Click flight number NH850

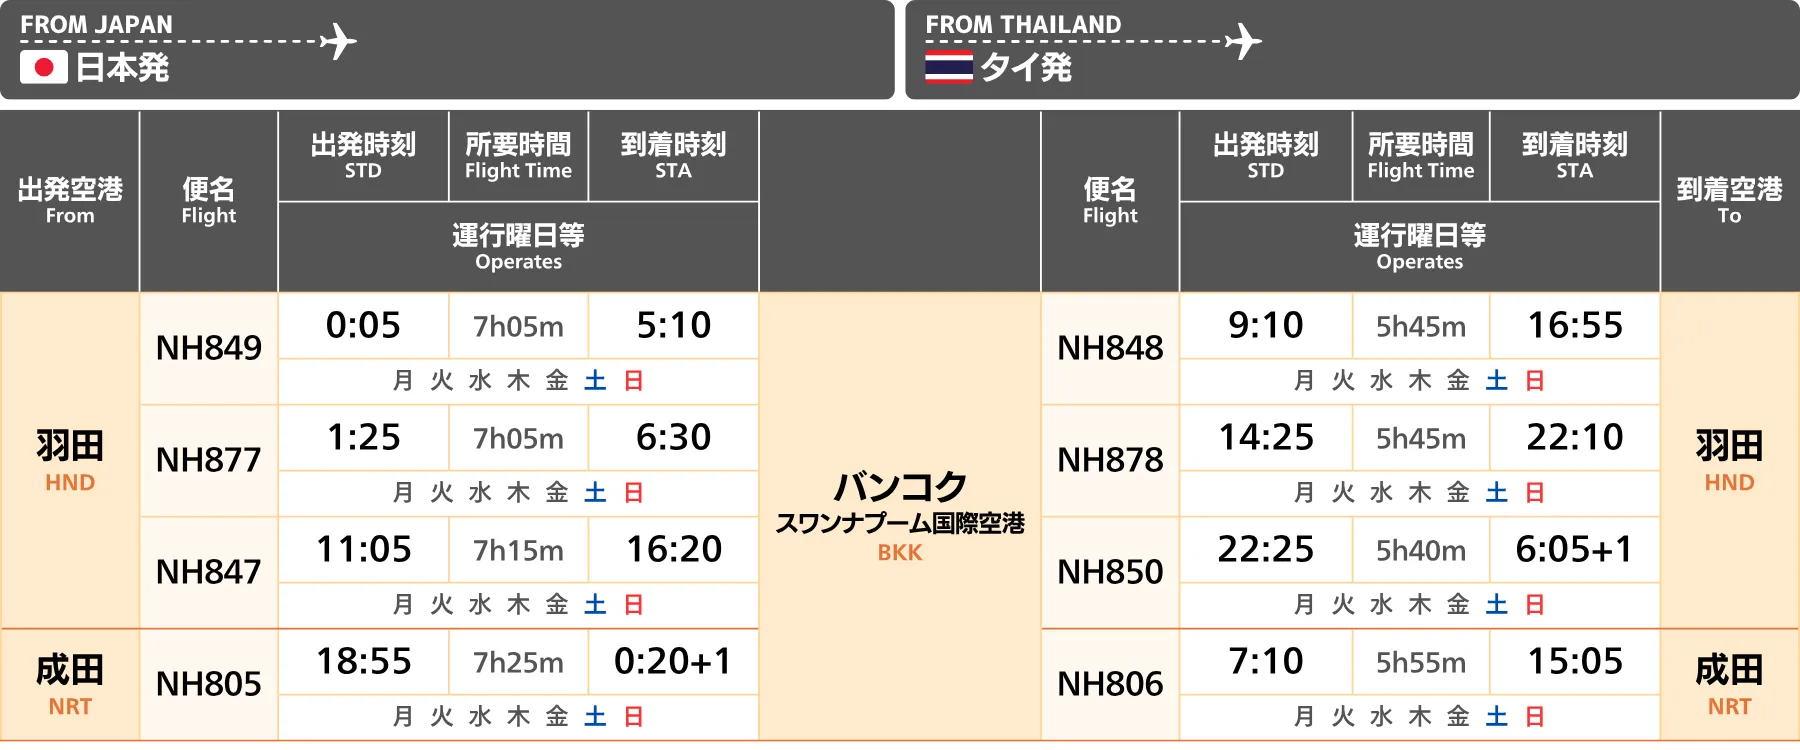tap(1110, 572)
